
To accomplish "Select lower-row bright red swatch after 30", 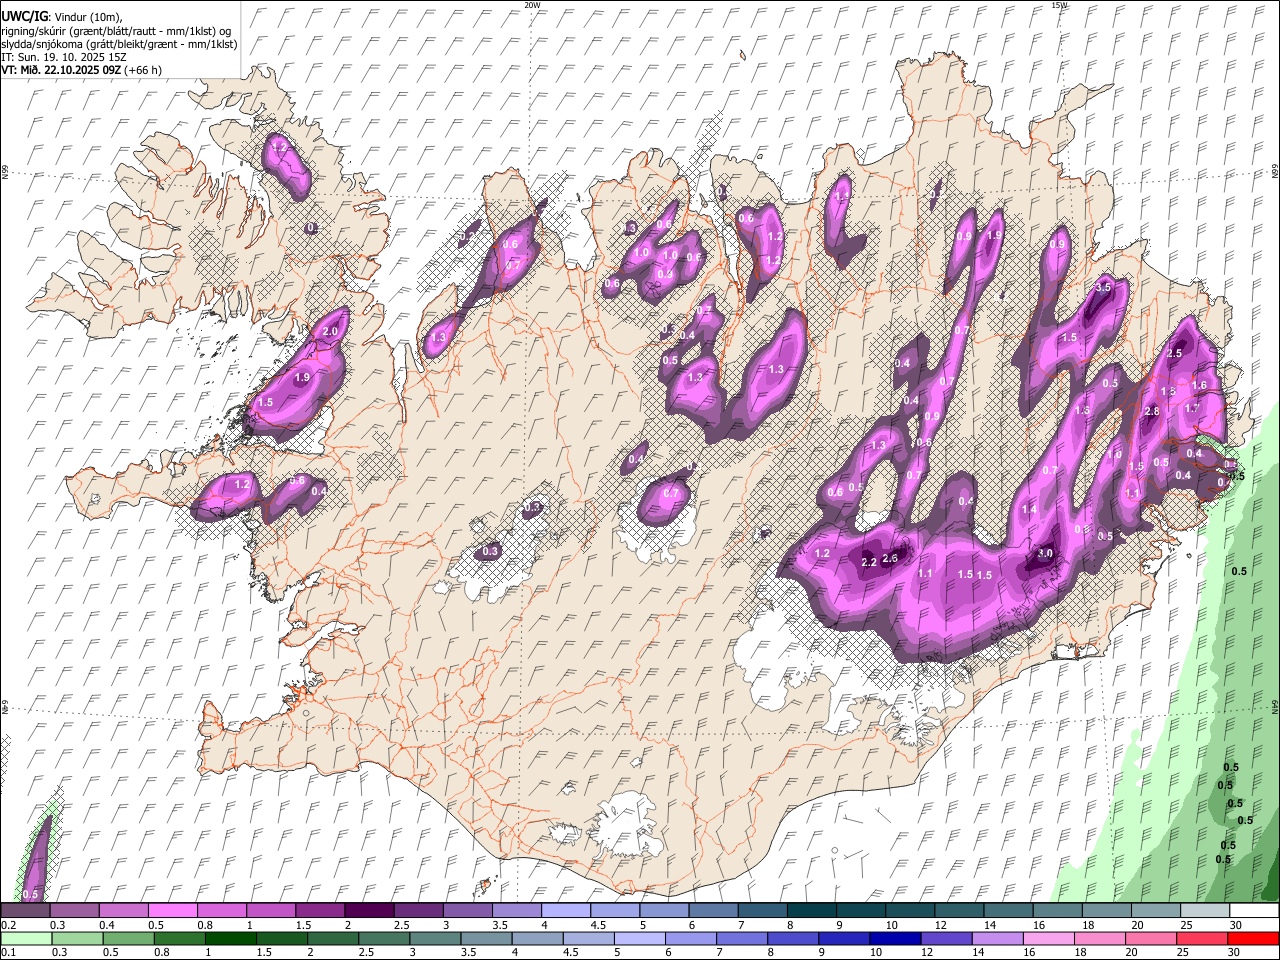I will pos(1253,939).
